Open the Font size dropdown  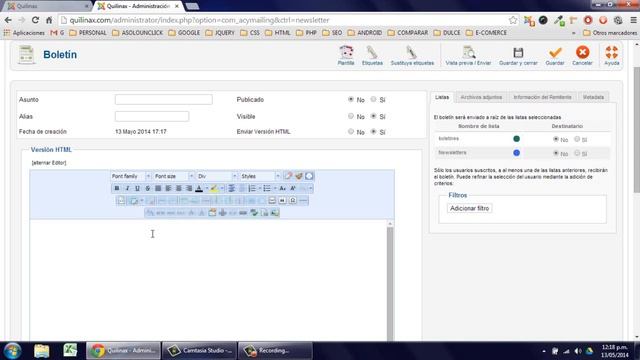tap(174, 176)
